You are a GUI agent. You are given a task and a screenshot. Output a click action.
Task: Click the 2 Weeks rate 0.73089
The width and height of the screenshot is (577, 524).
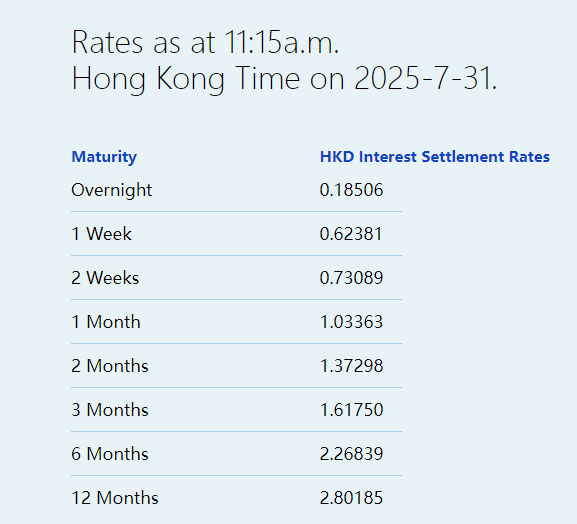click(351, 278)
